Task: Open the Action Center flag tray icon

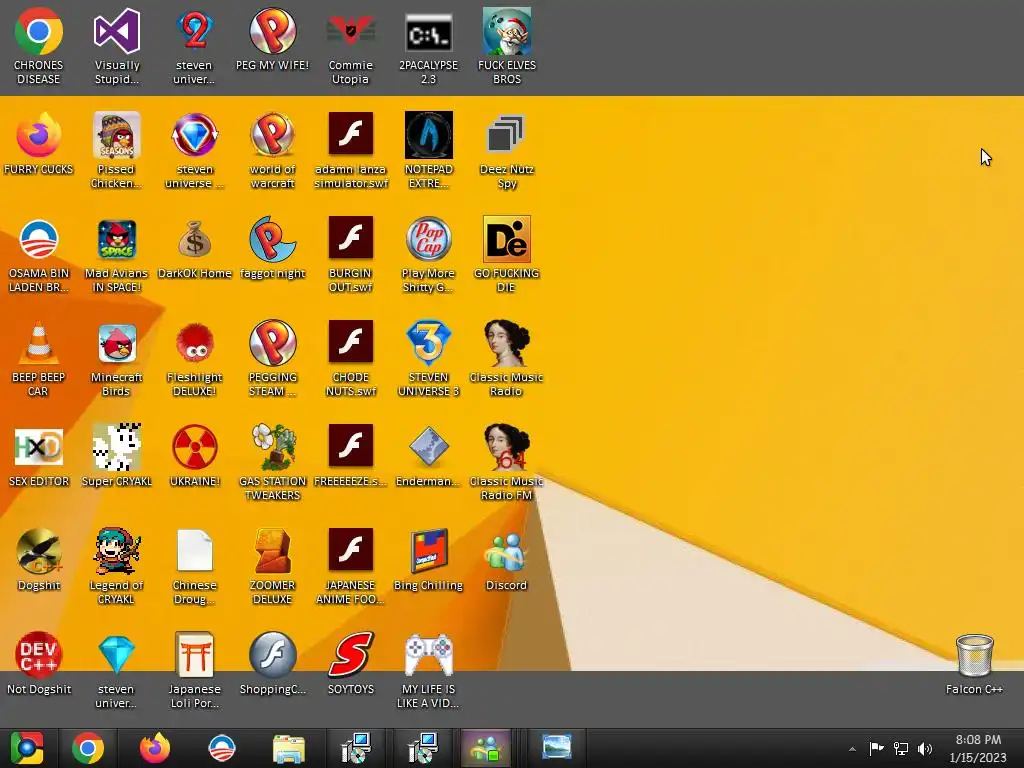Action: tap(876, 748)
